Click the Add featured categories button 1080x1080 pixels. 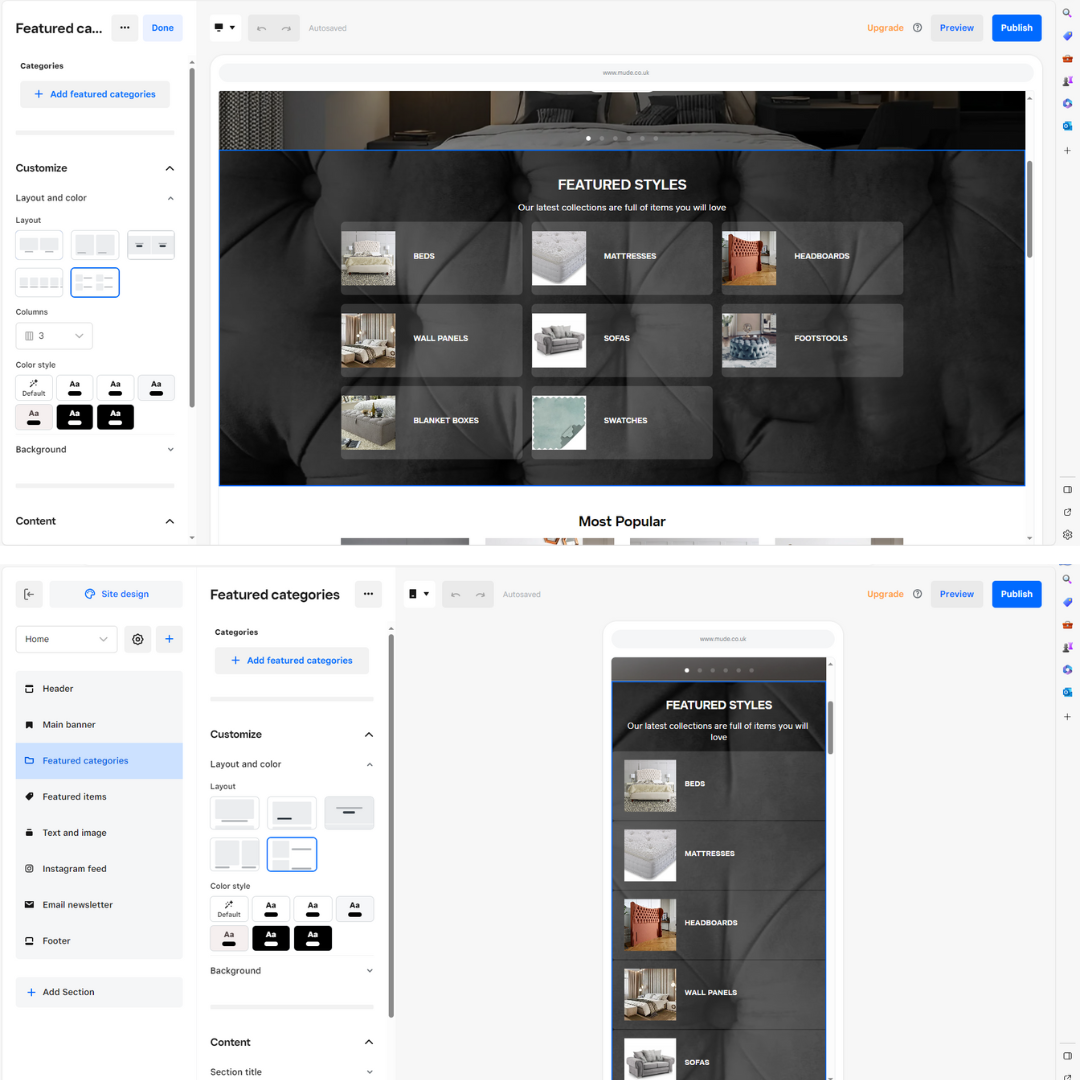click(94, 93)
